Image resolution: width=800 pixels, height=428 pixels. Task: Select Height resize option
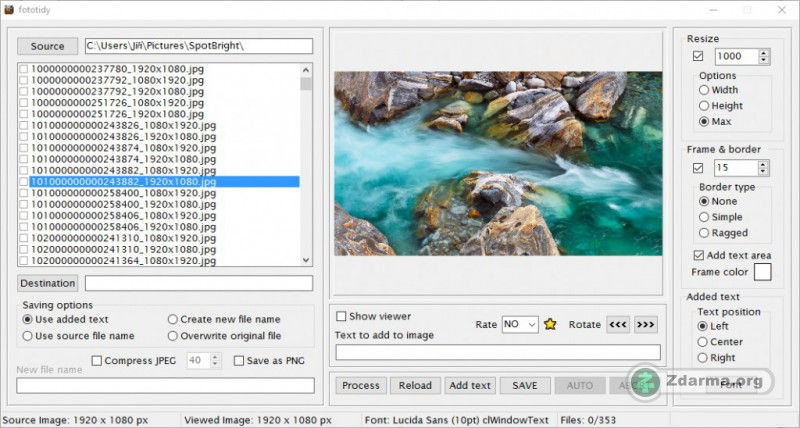tap(704, 106)
